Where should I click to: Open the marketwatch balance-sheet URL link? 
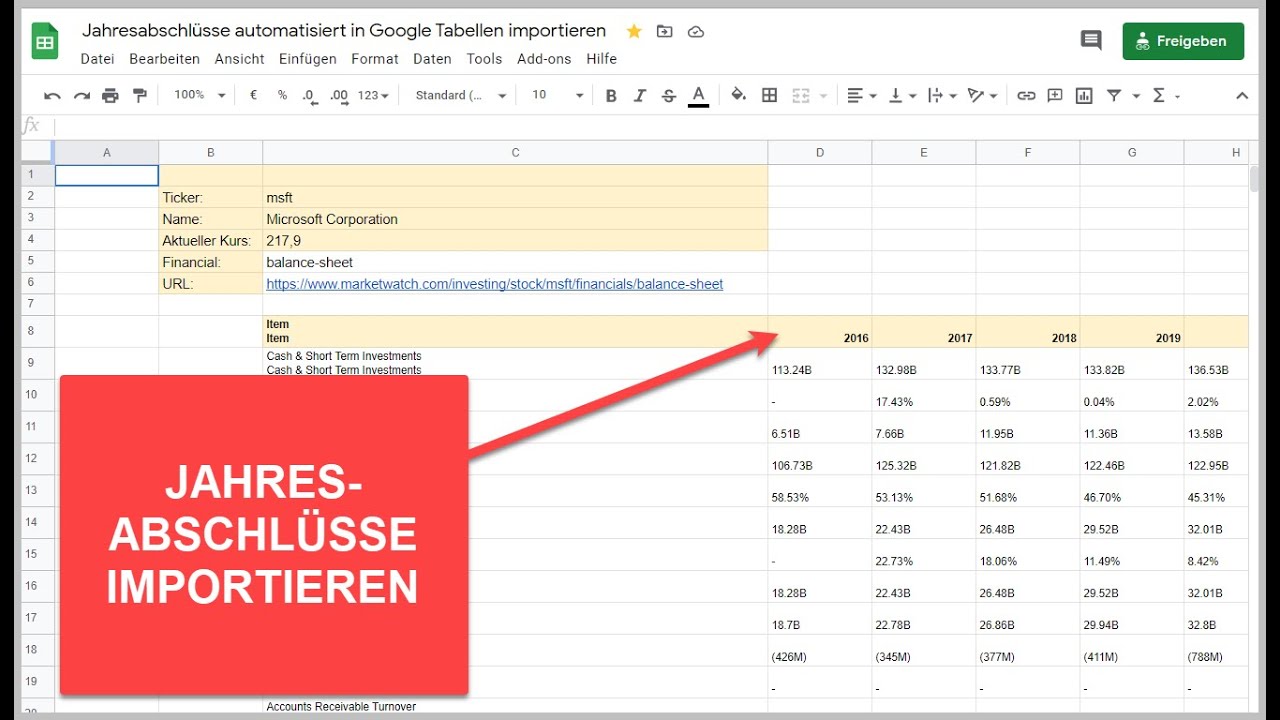point(494,284)
